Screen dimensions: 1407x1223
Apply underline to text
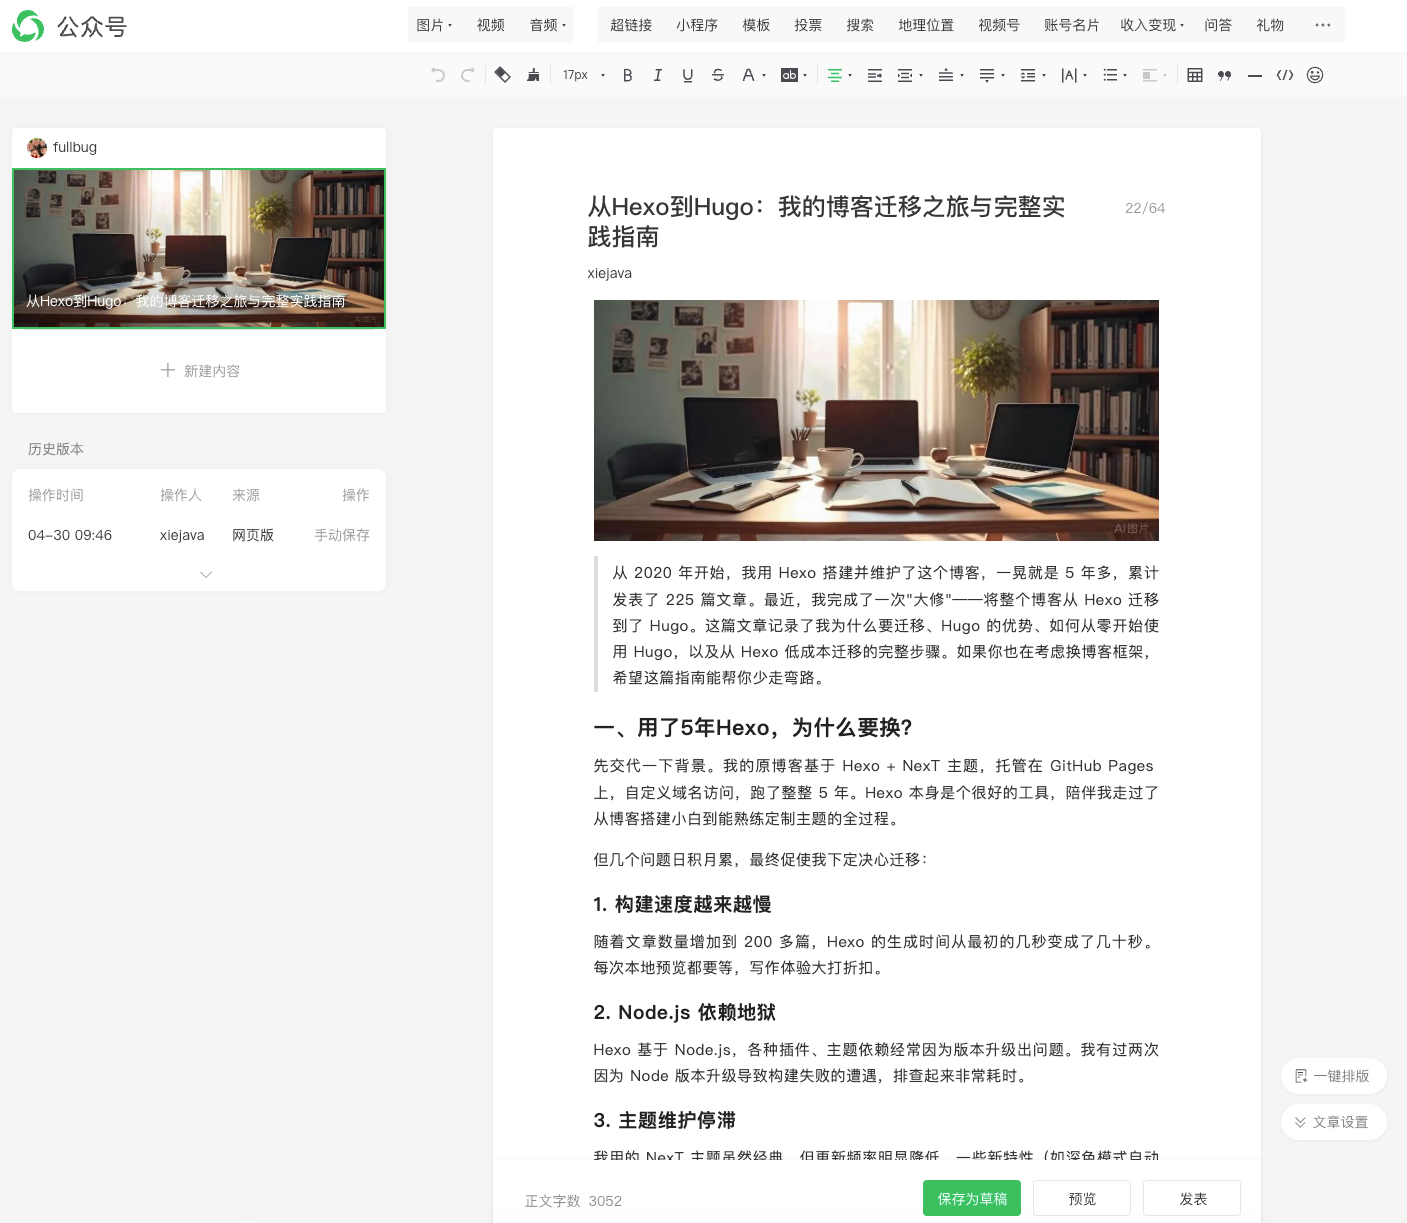click(x=687, y=75)
